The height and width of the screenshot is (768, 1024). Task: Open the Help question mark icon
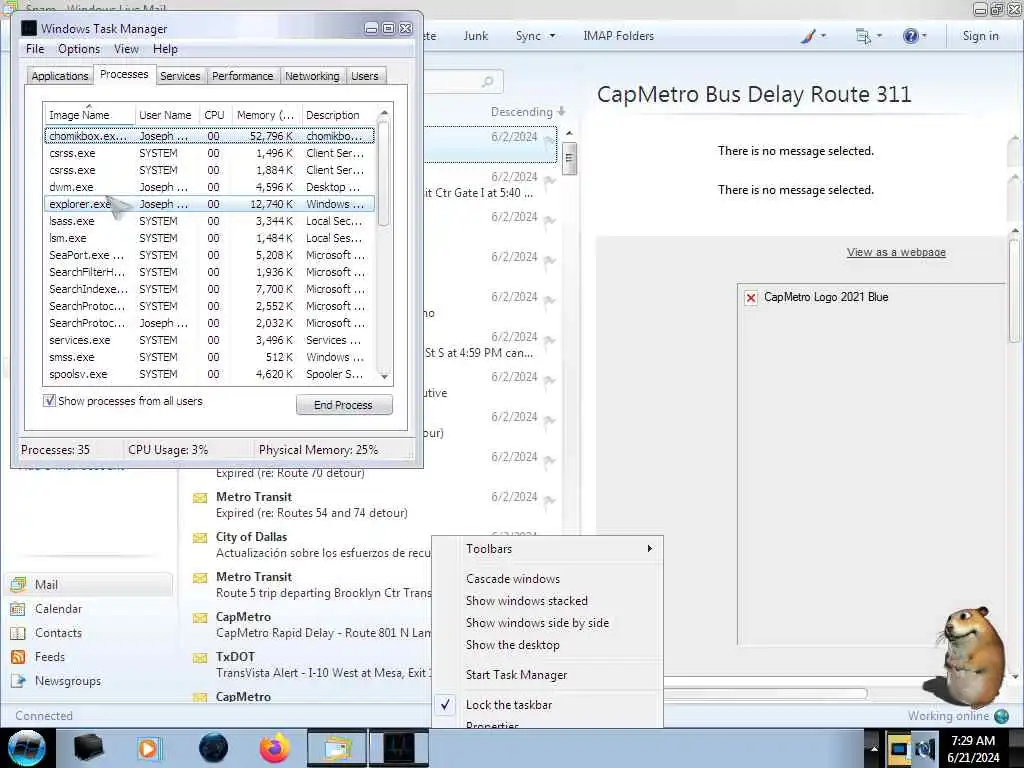[910, 36]
